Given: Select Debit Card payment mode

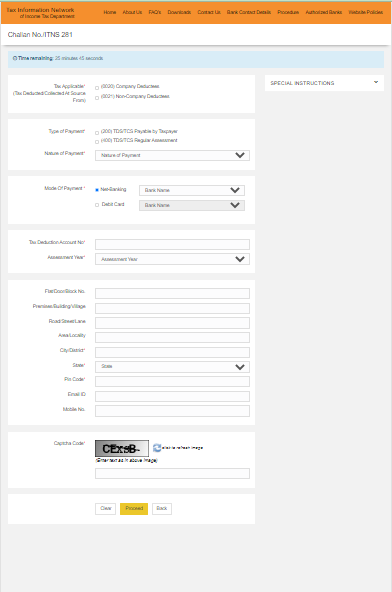Looking at the screenshot, I should (x=97, y=205).
